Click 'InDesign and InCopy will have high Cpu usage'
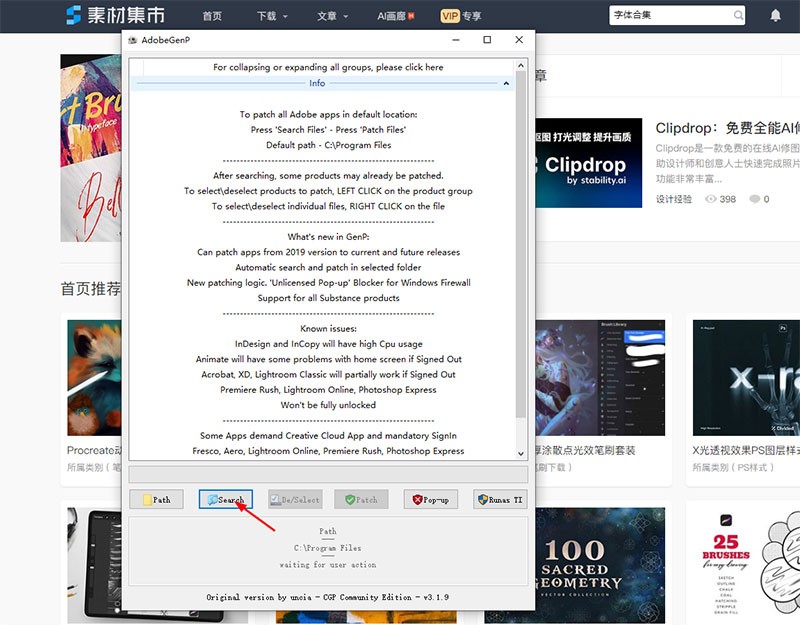The height and width of the screenshot is (625, 800). [329, 344]
